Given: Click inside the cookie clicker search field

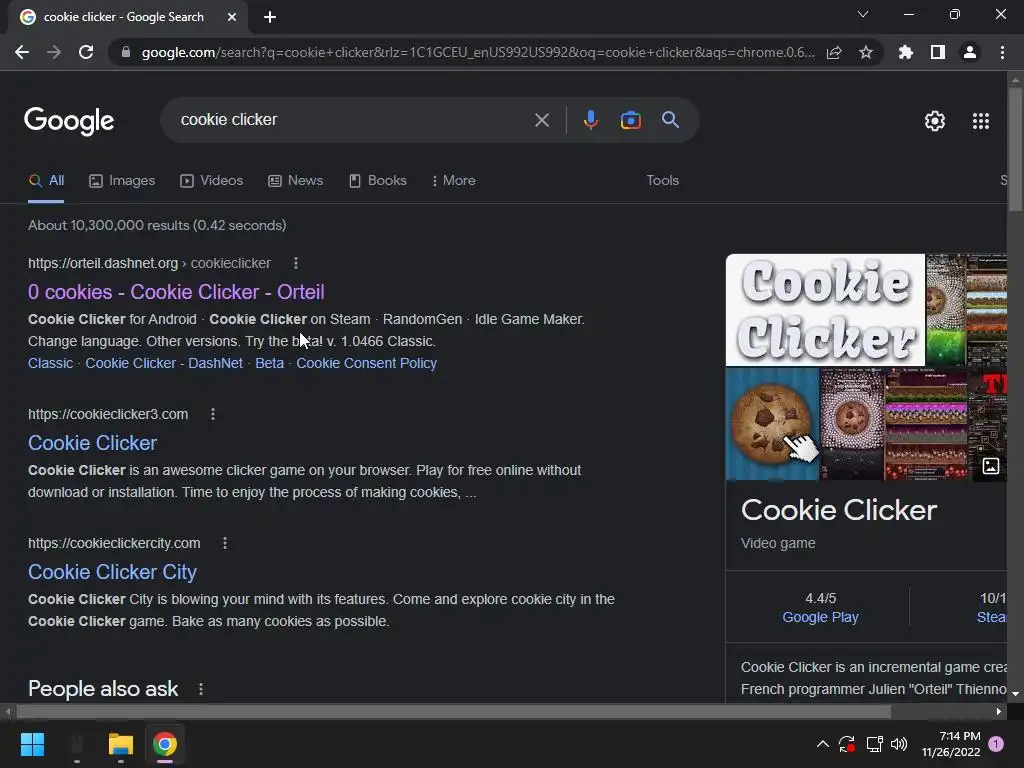Looking at the screenshot, I should 353,120.
